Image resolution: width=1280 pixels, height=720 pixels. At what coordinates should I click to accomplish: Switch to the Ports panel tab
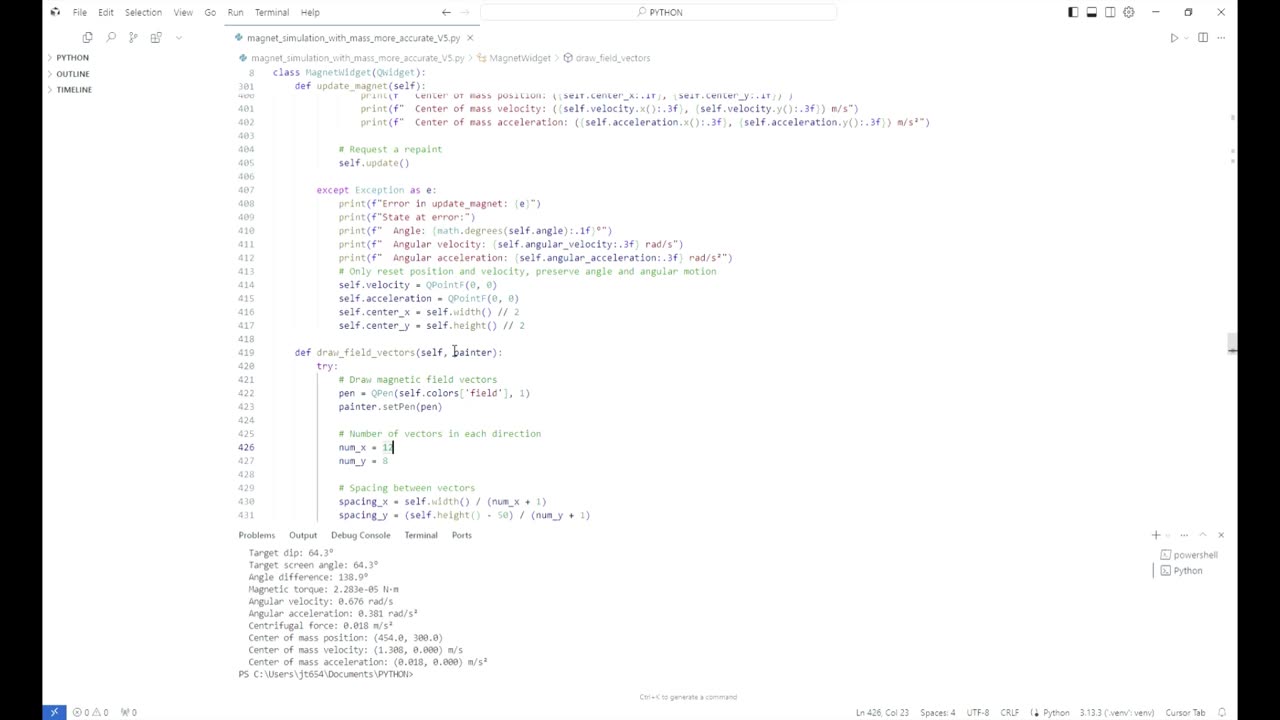[461, 535]
